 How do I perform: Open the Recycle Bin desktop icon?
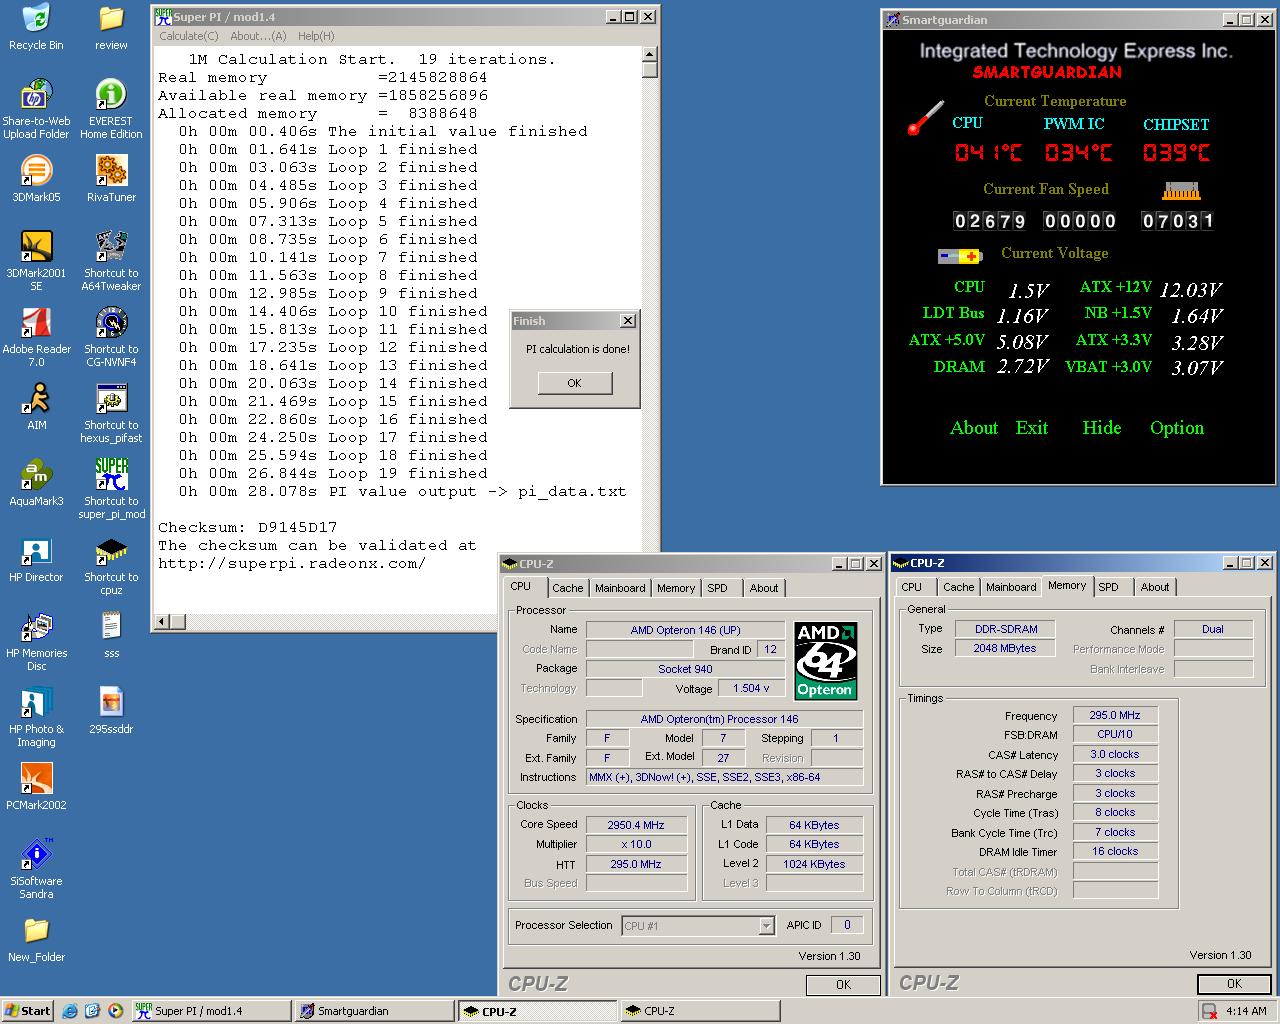pyautogui.click(x=36, y=27)
